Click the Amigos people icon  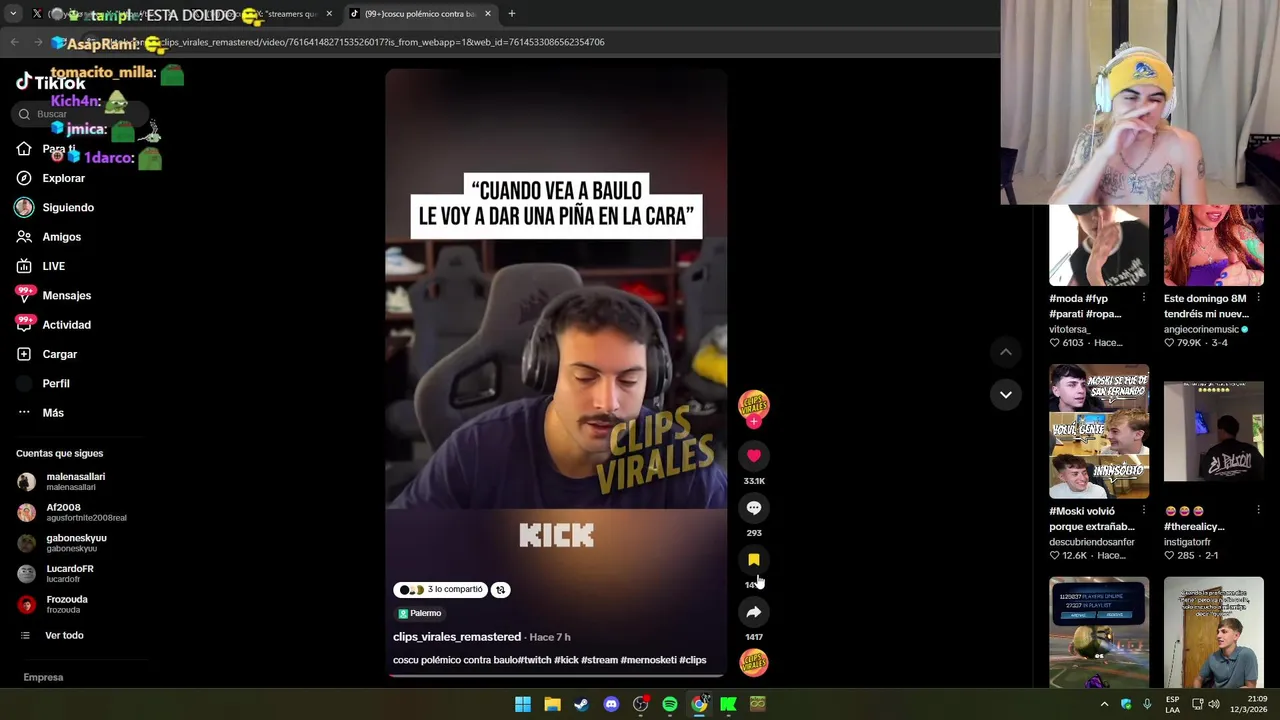point(24,237)
